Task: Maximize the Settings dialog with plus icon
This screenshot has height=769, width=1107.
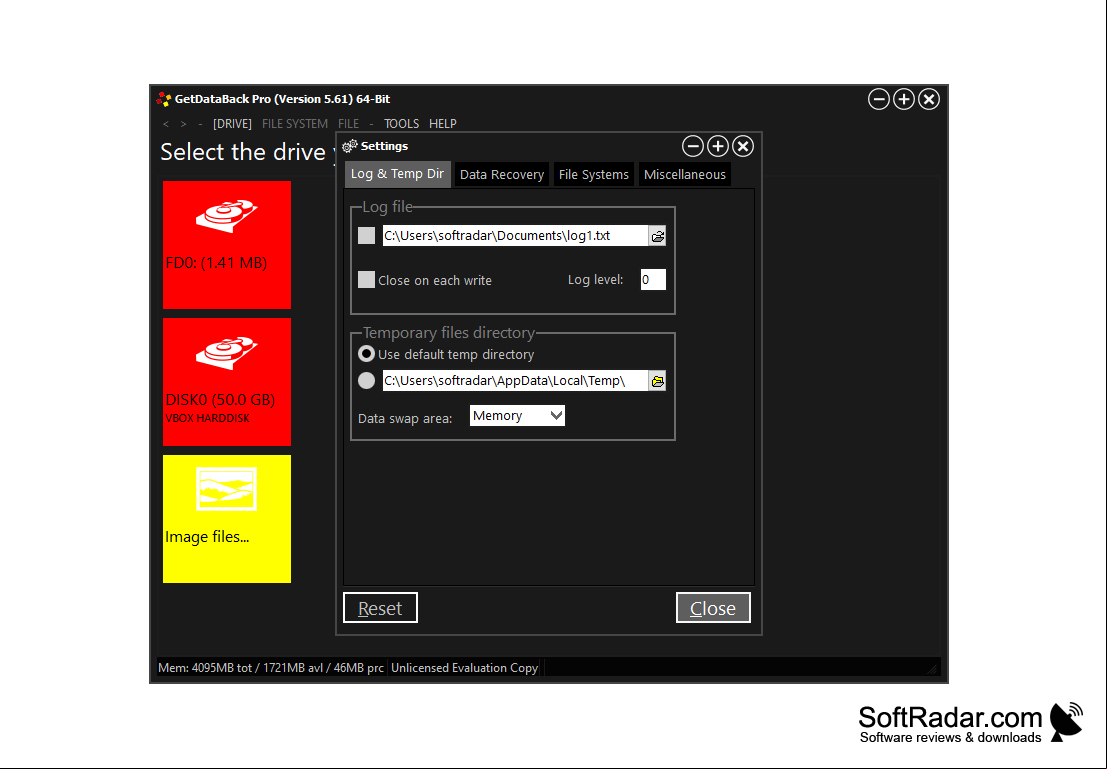Action: point(717,146)
